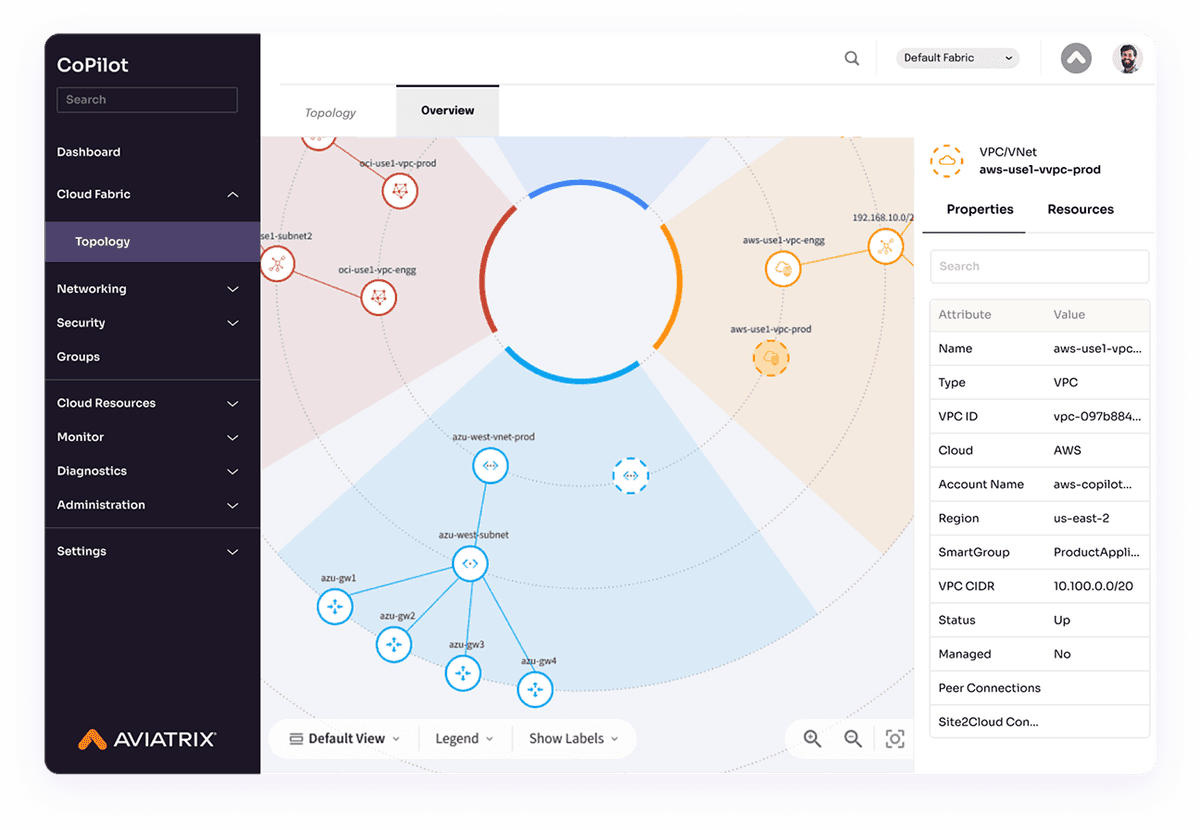
Task: Open Dashboard from the sidebar
Action: pos(89,152)
